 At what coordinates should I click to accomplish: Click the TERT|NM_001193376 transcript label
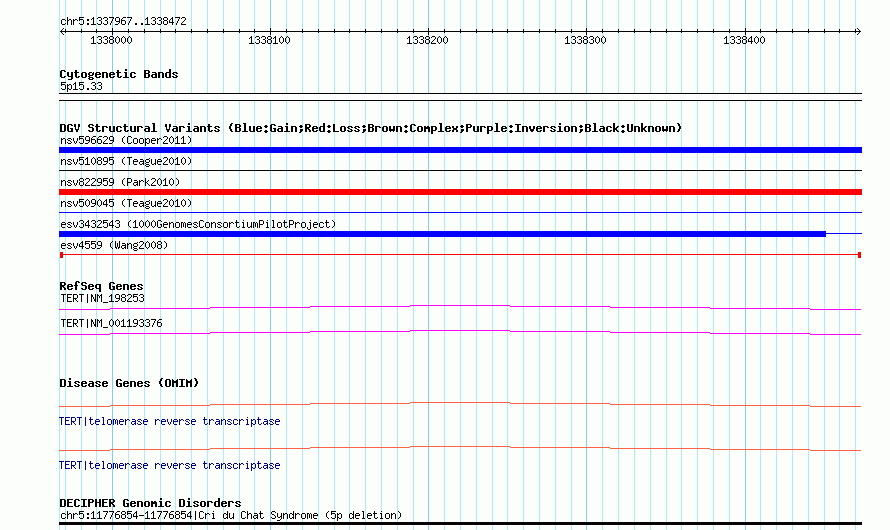(x=111, y=323)
